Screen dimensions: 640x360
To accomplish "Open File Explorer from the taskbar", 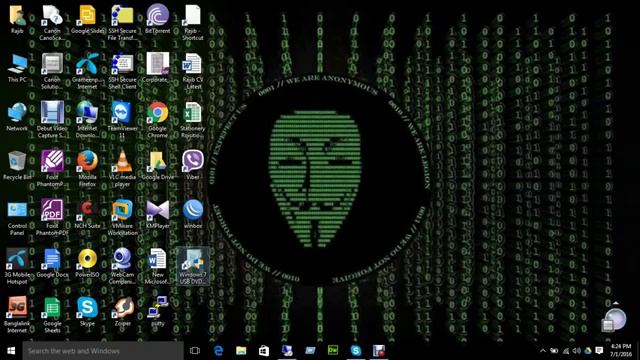I will coord(241,351).
